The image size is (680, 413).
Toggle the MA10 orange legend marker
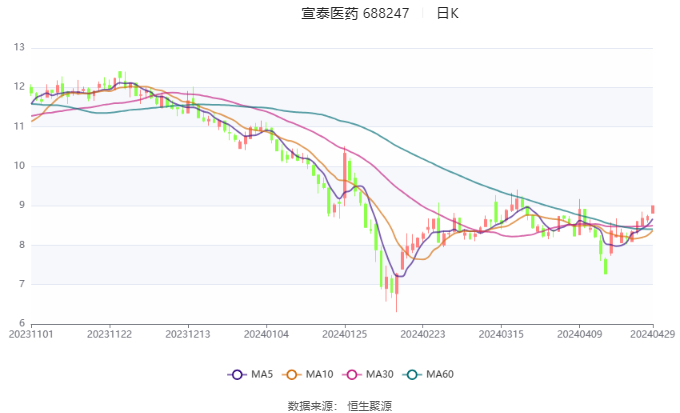click(x=293, y=374)
